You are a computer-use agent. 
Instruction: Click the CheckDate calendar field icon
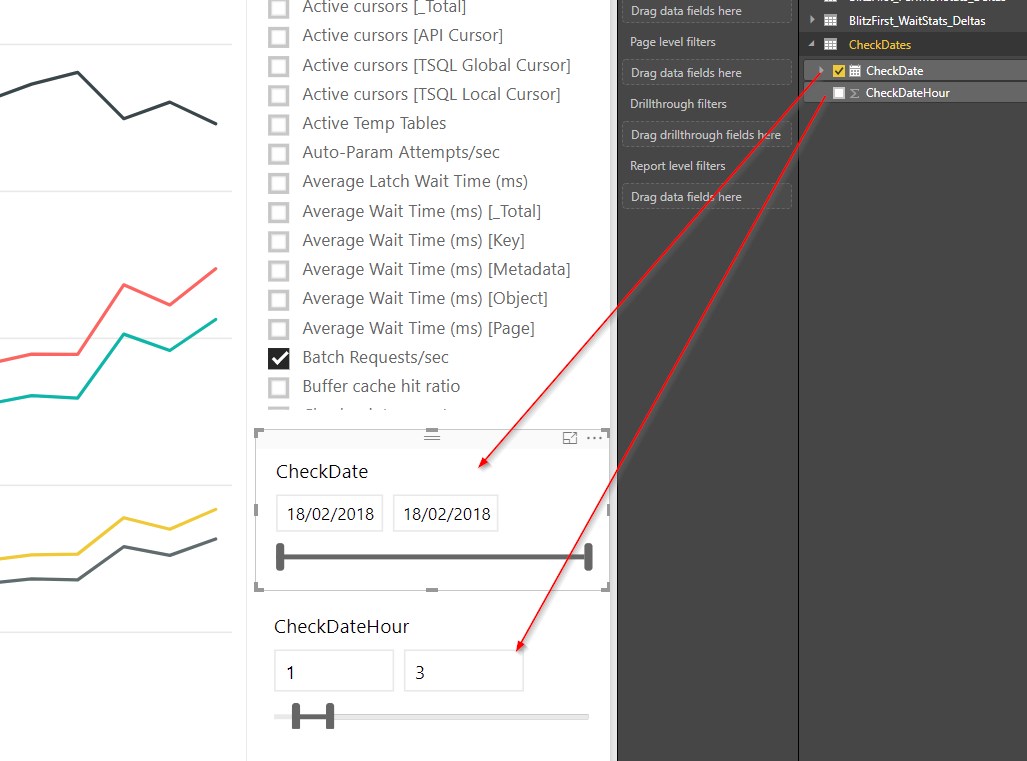tap(855, 71)
